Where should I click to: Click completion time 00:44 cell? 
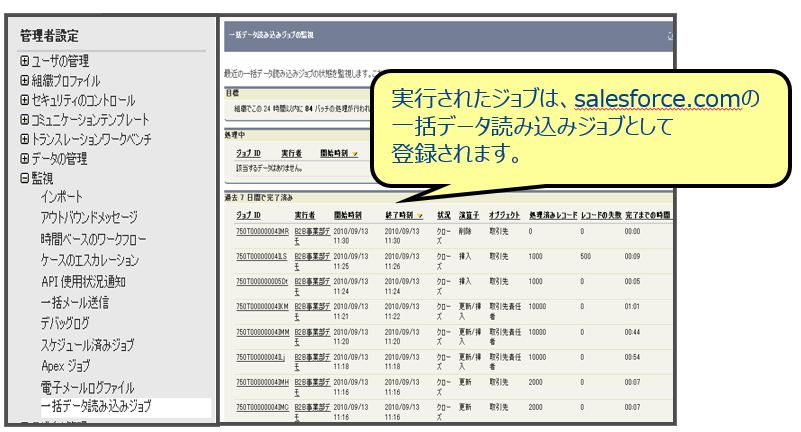[x=632, y=332]
